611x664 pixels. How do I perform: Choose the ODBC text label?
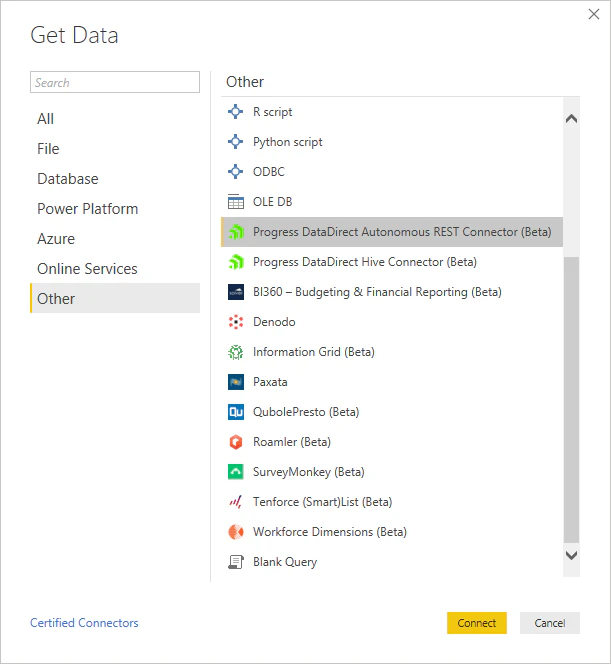[x=269, y=172]
